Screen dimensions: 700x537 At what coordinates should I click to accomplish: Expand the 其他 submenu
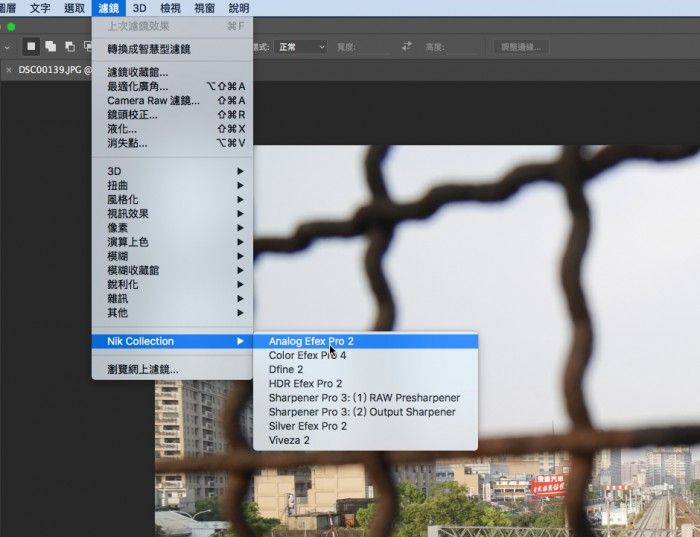tap(172, 313)
